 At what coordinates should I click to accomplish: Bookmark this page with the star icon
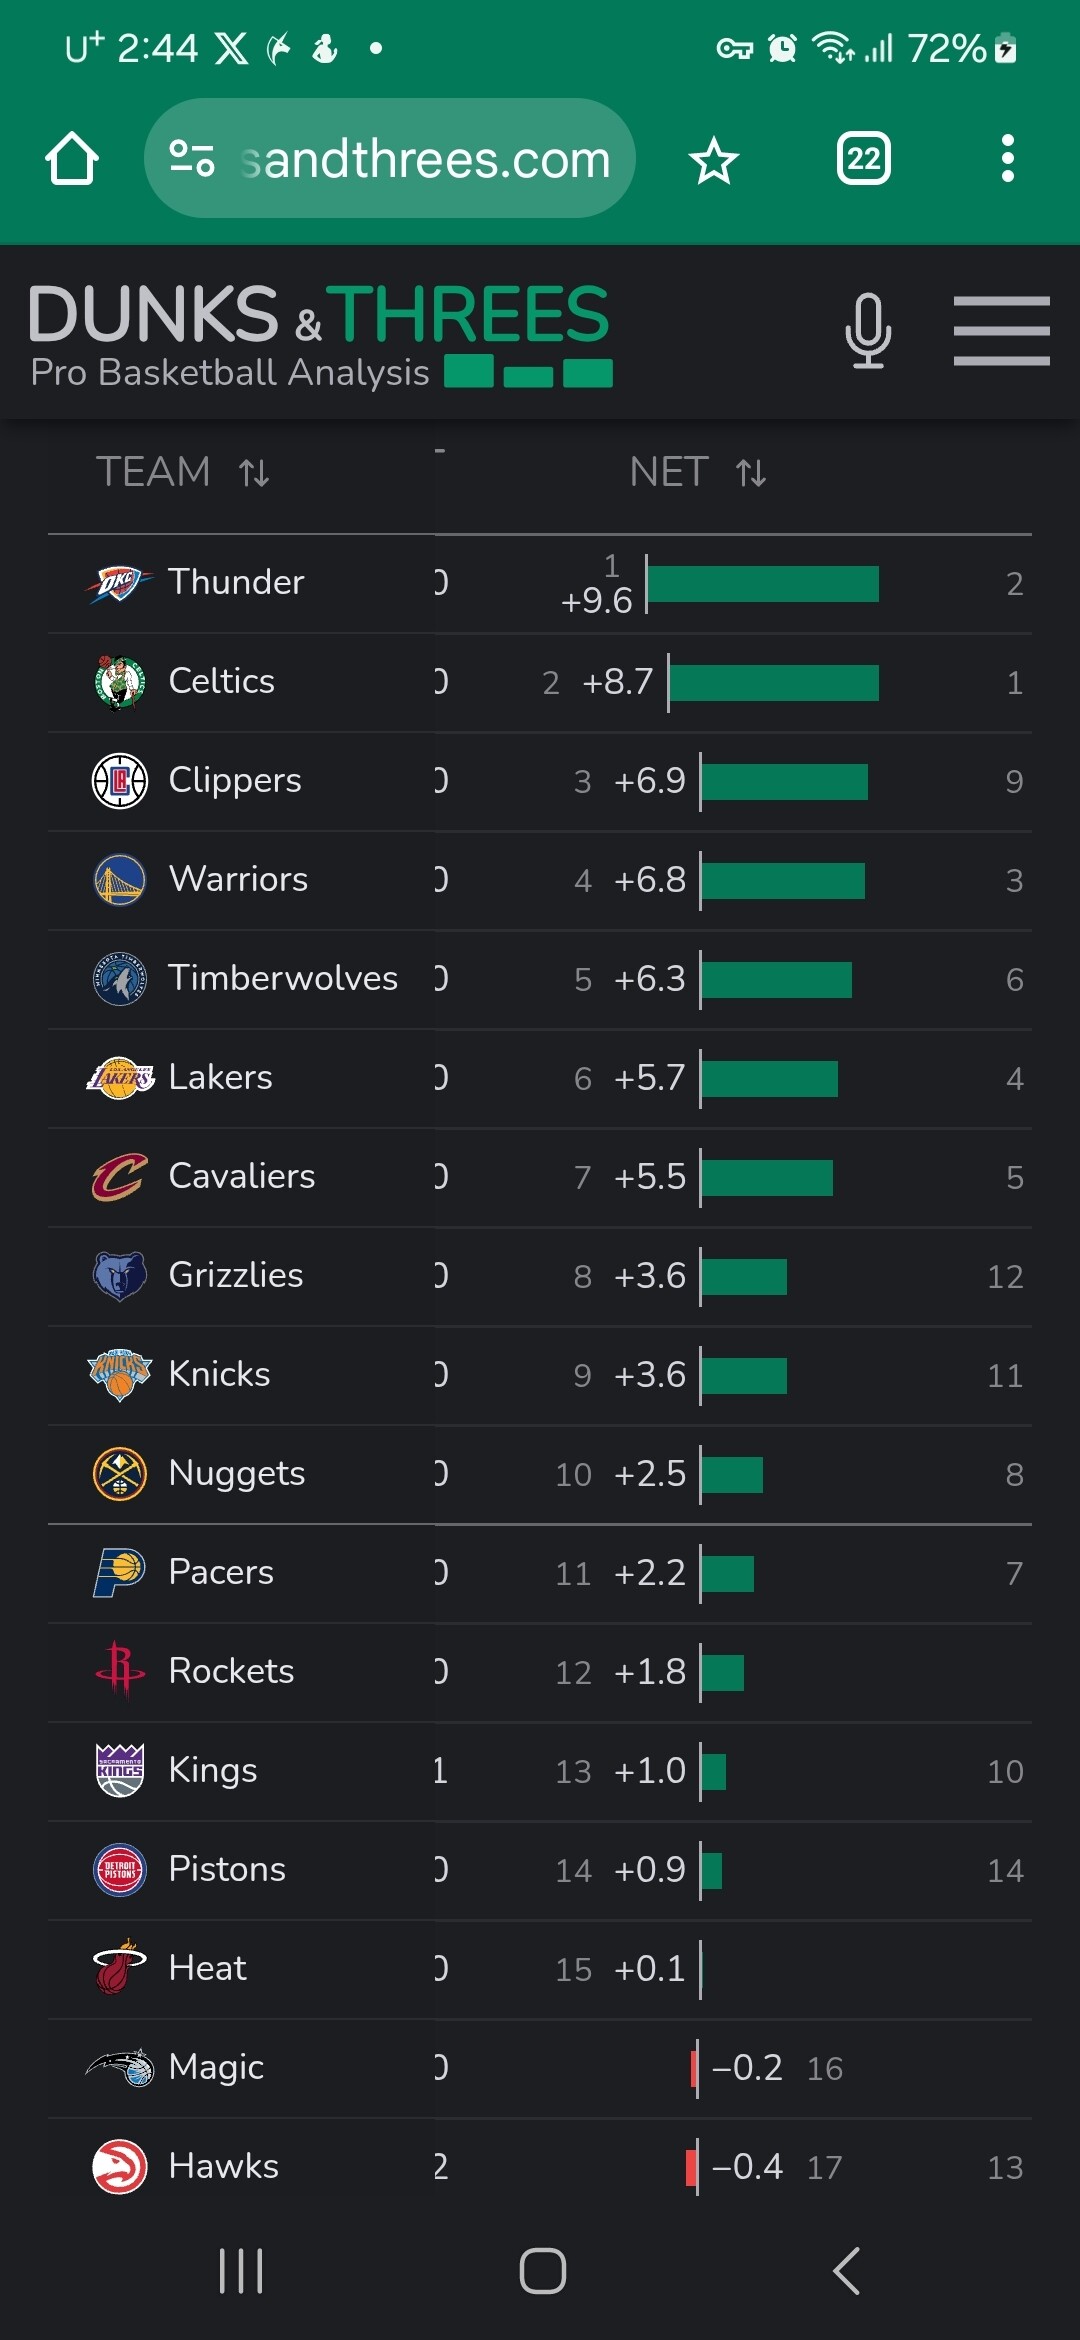[713, 160]
